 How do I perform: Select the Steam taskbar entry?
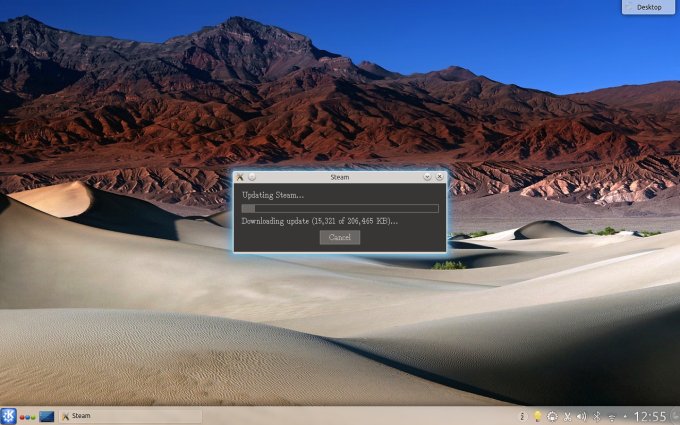[x=130, y=416]
